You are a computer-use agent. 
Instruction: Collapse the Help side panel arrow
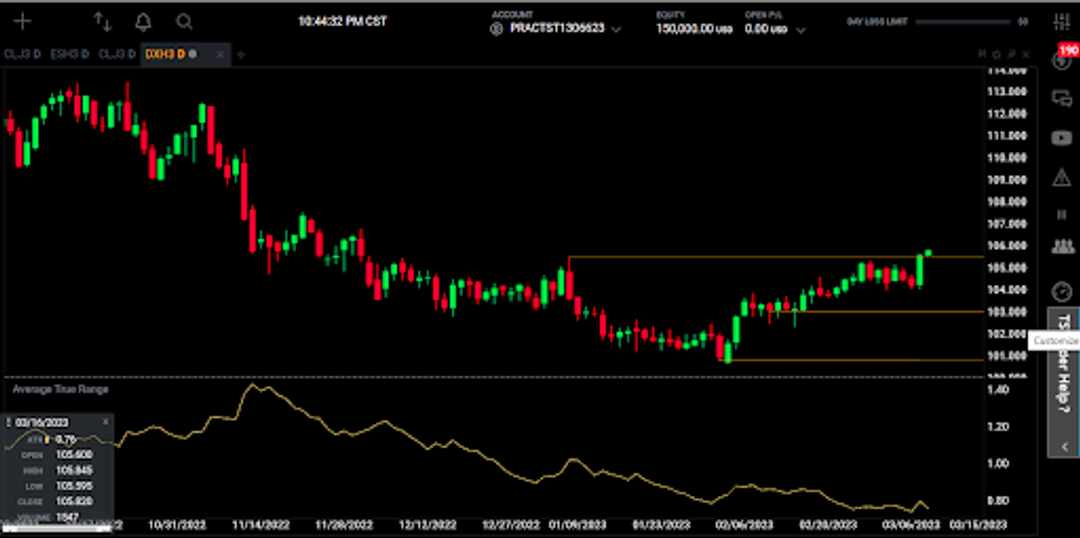(x=1064, y=446)
